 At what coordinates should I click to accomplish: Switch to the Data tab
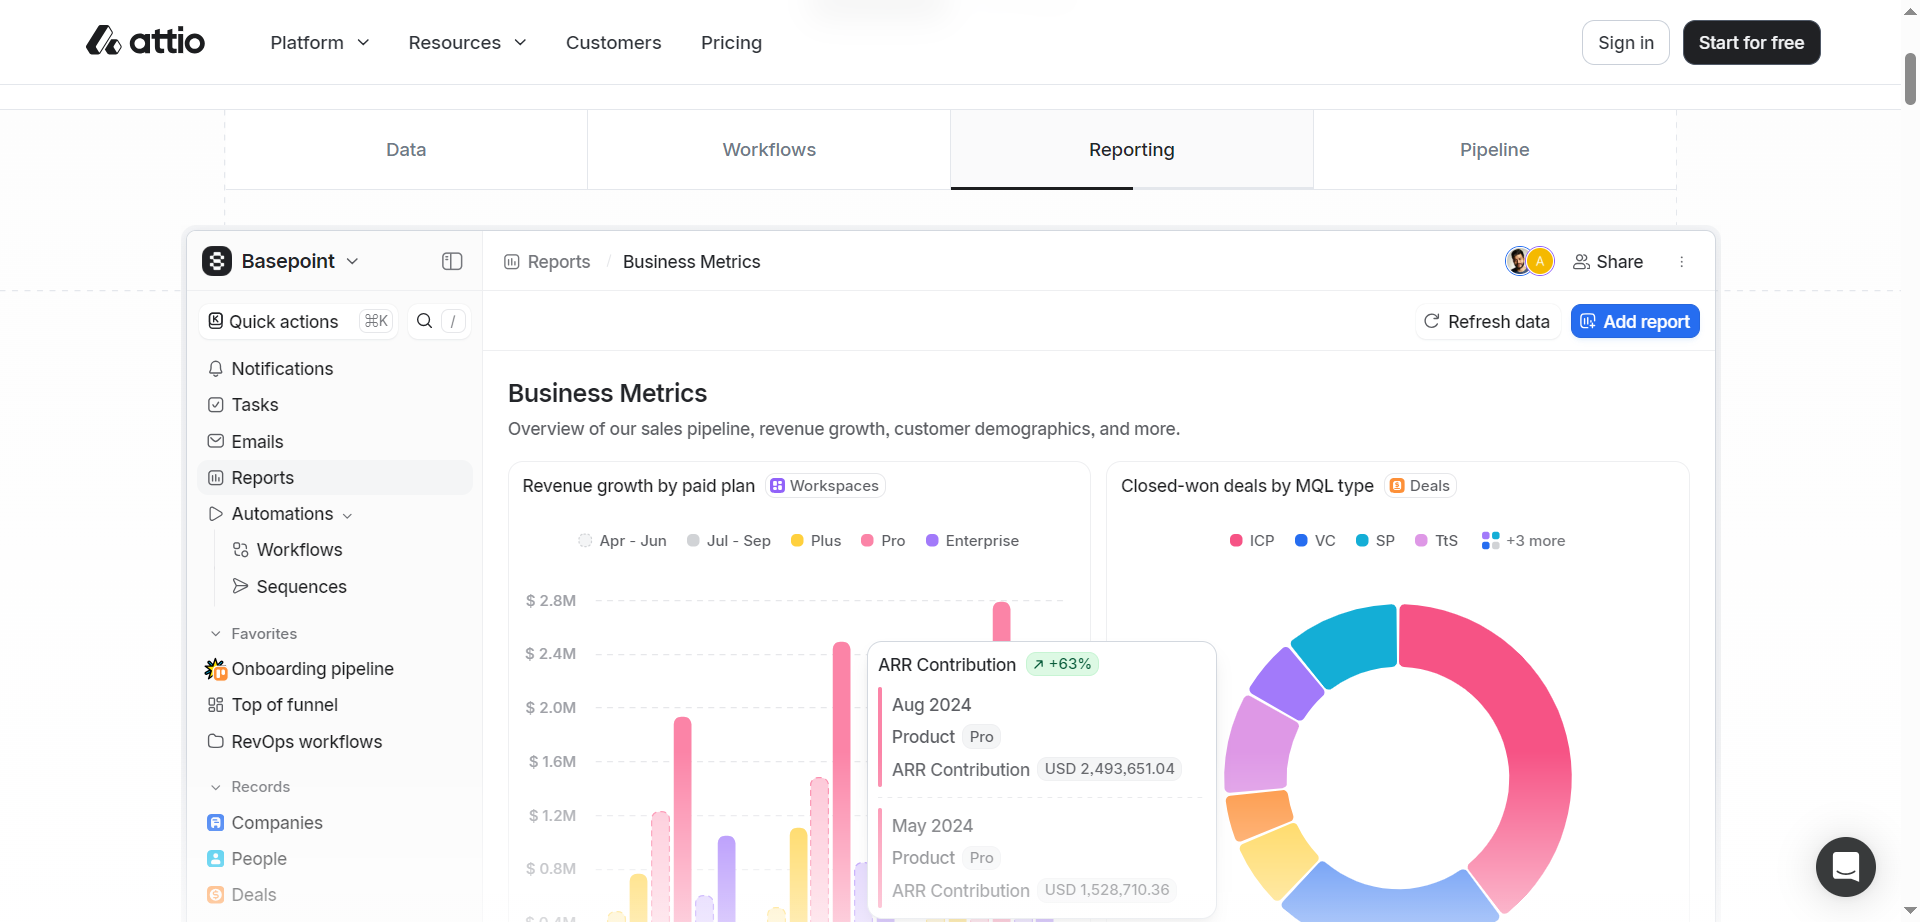click(406, 149)
